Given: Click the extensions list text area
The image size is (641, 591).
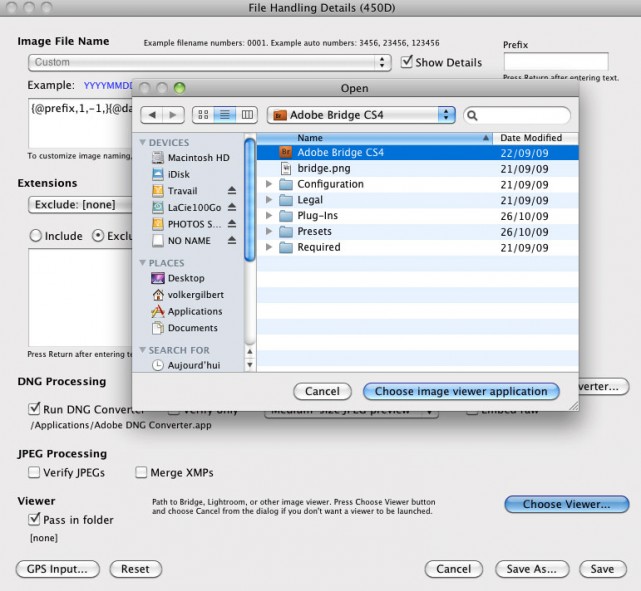Looking at the screenshot, I should [80, 297].
